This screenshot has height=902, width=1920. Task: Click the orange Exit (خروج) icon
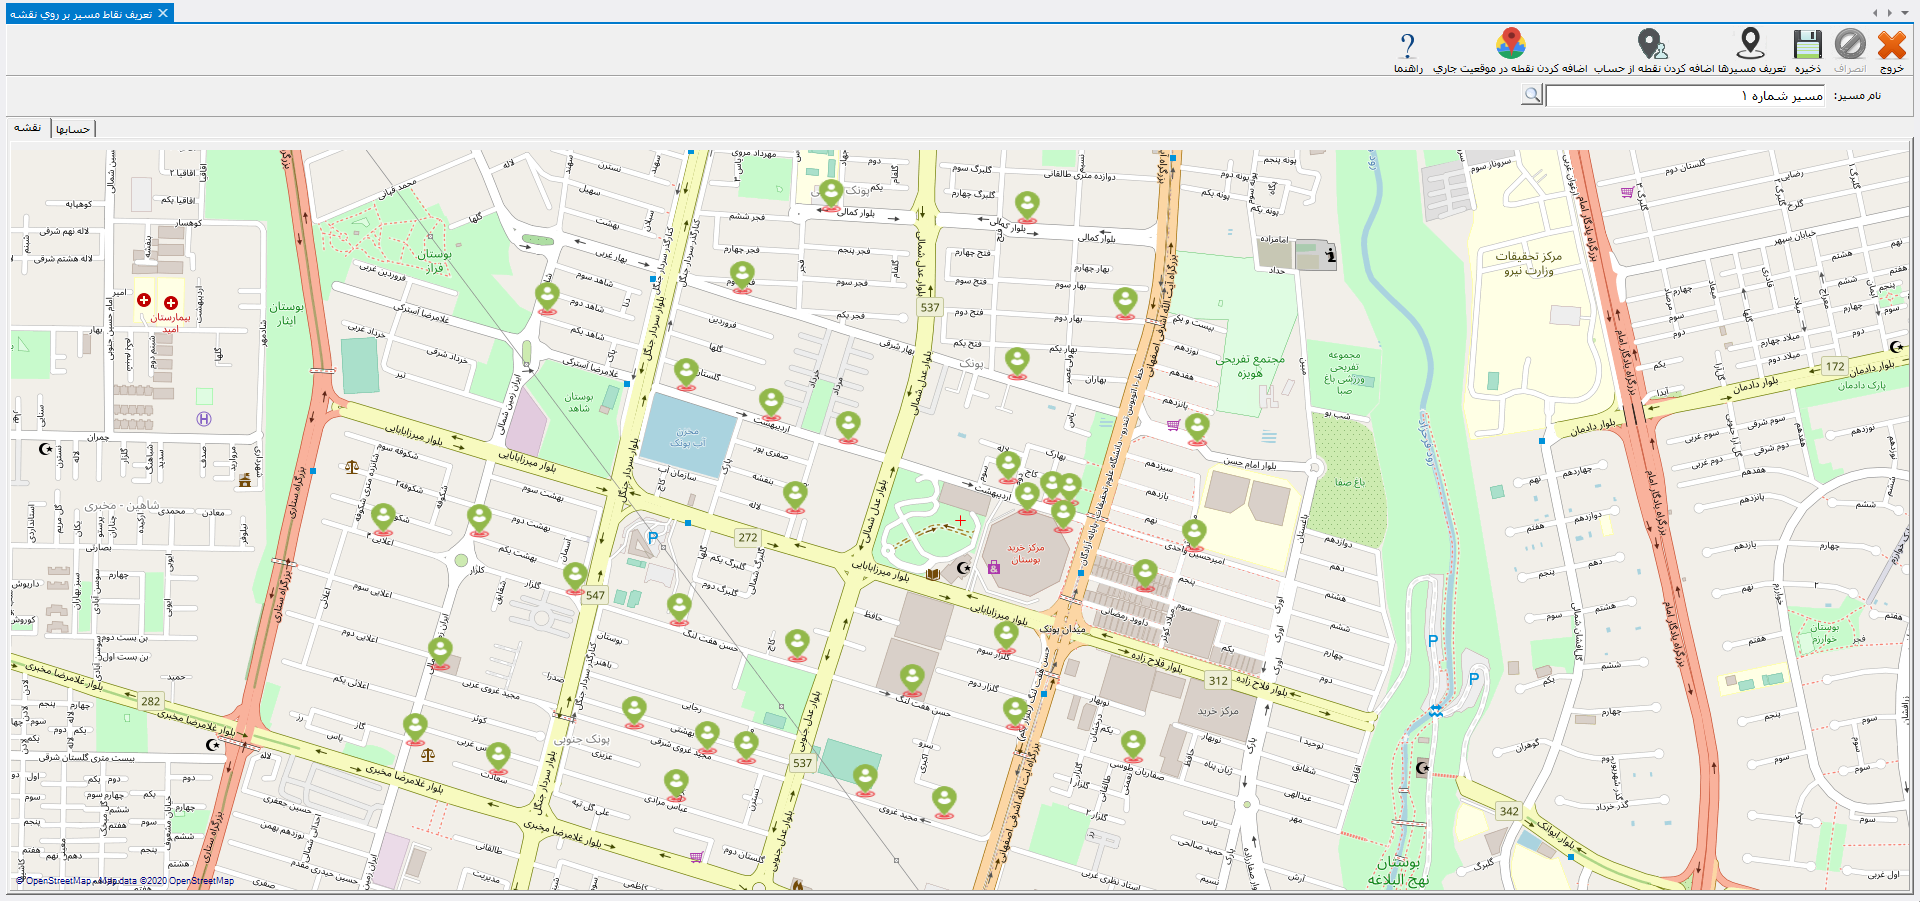(x=1891, y=46)
